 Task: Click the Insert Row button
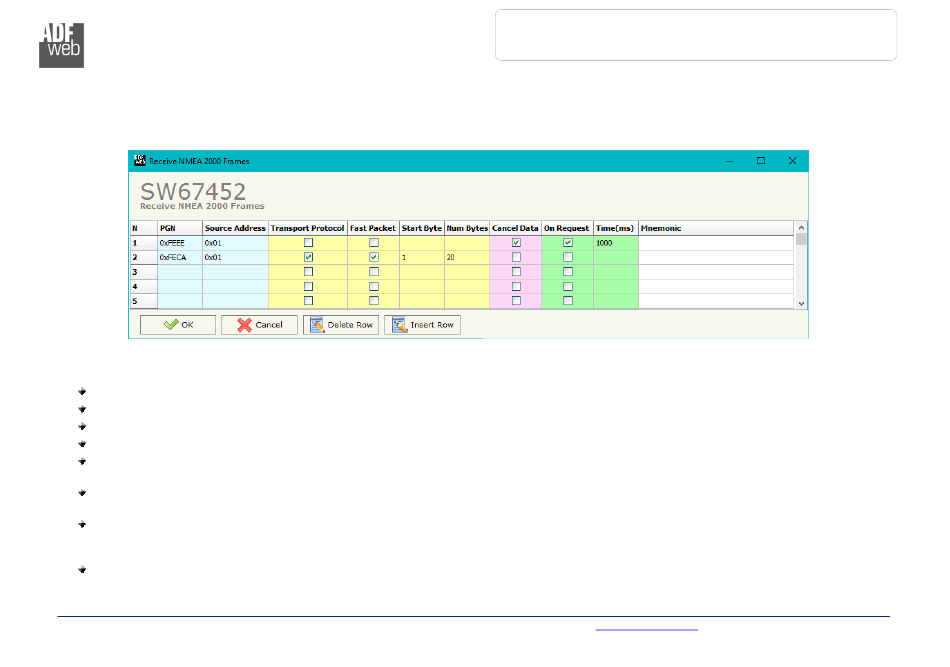(422, 325)
